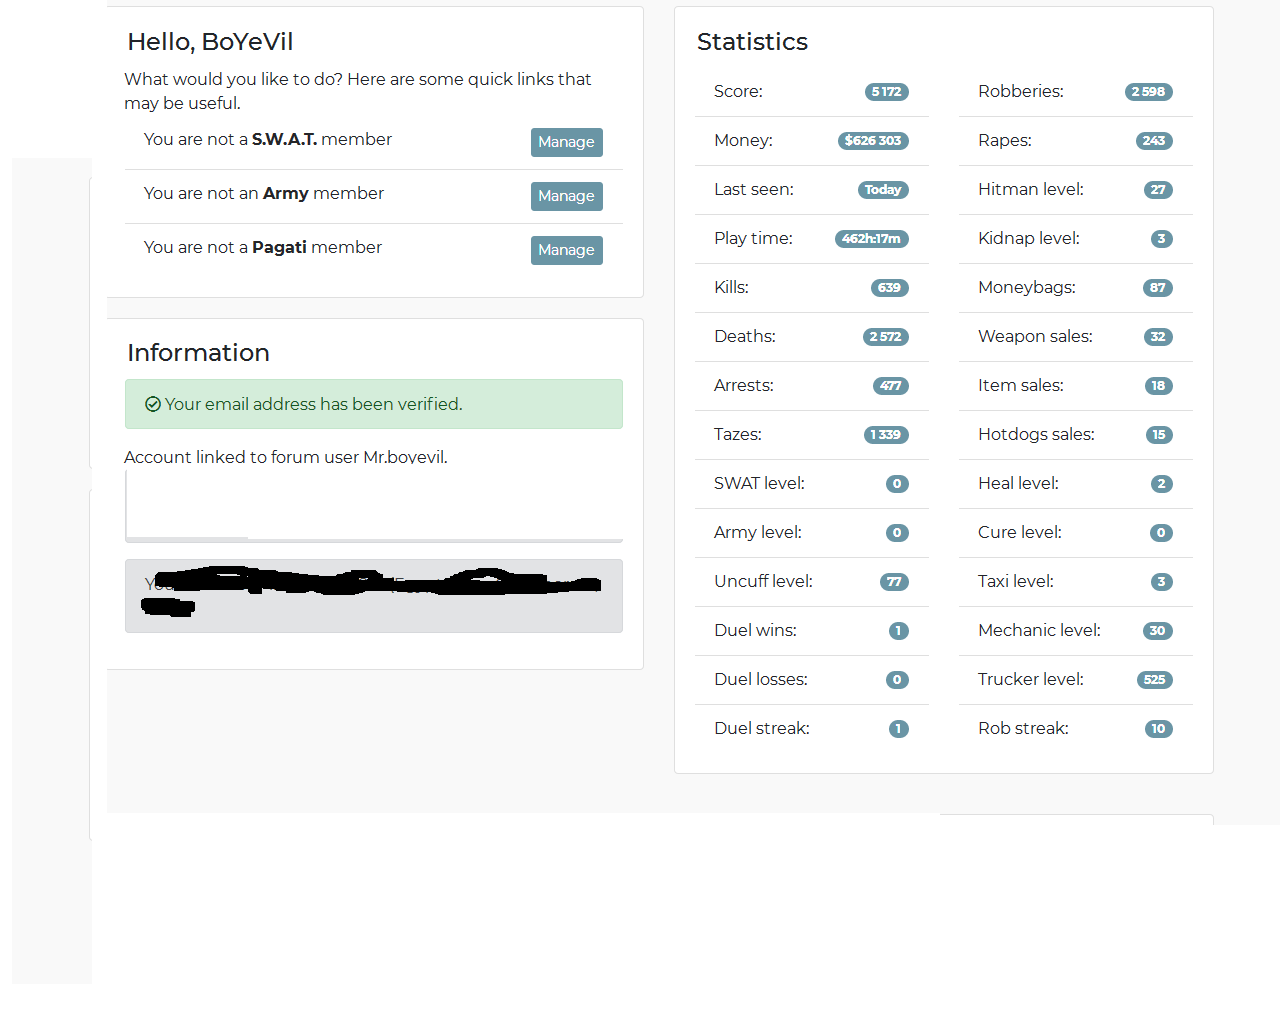Image resolution: width=1280 pixels, height=1024 pixels.
Task: Click the Hitman level badge 27
Action: (x=1158, y=190)
